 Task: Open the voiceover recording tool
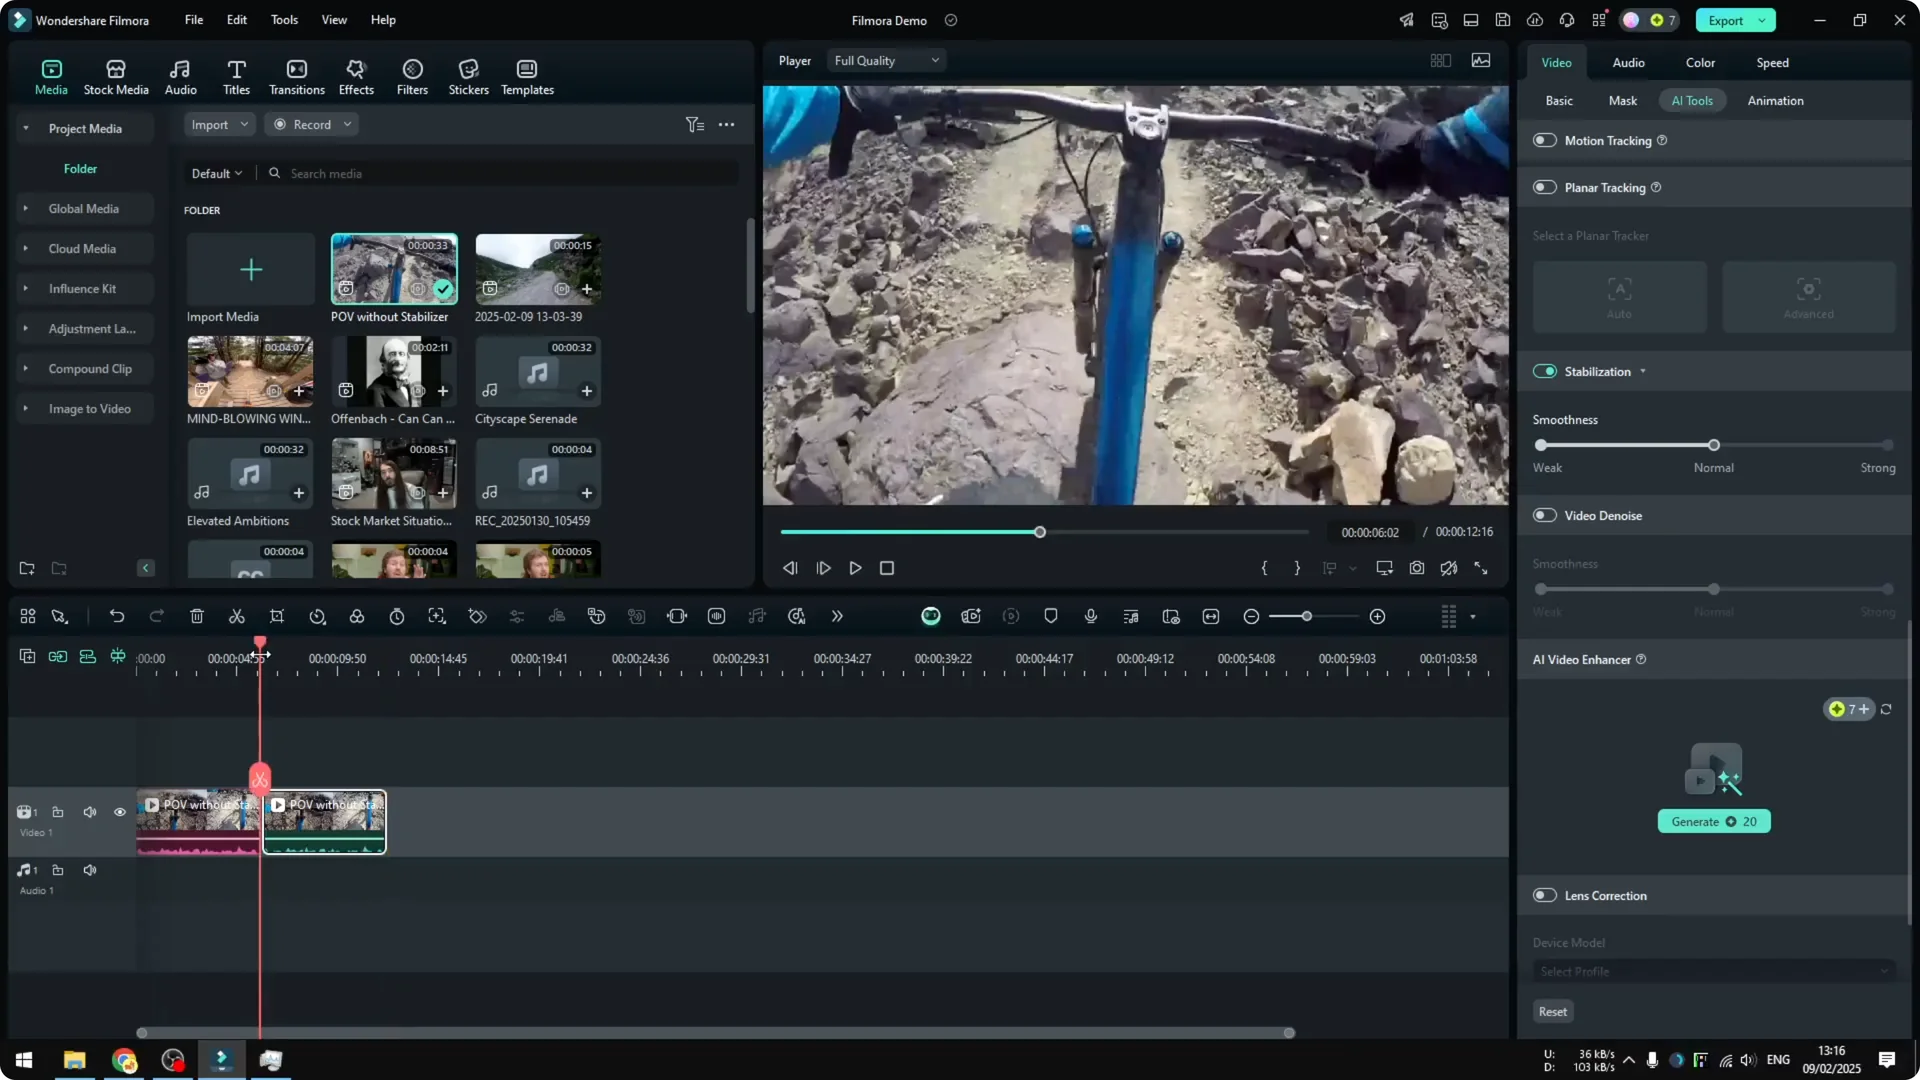click(x=1090, y=616)
